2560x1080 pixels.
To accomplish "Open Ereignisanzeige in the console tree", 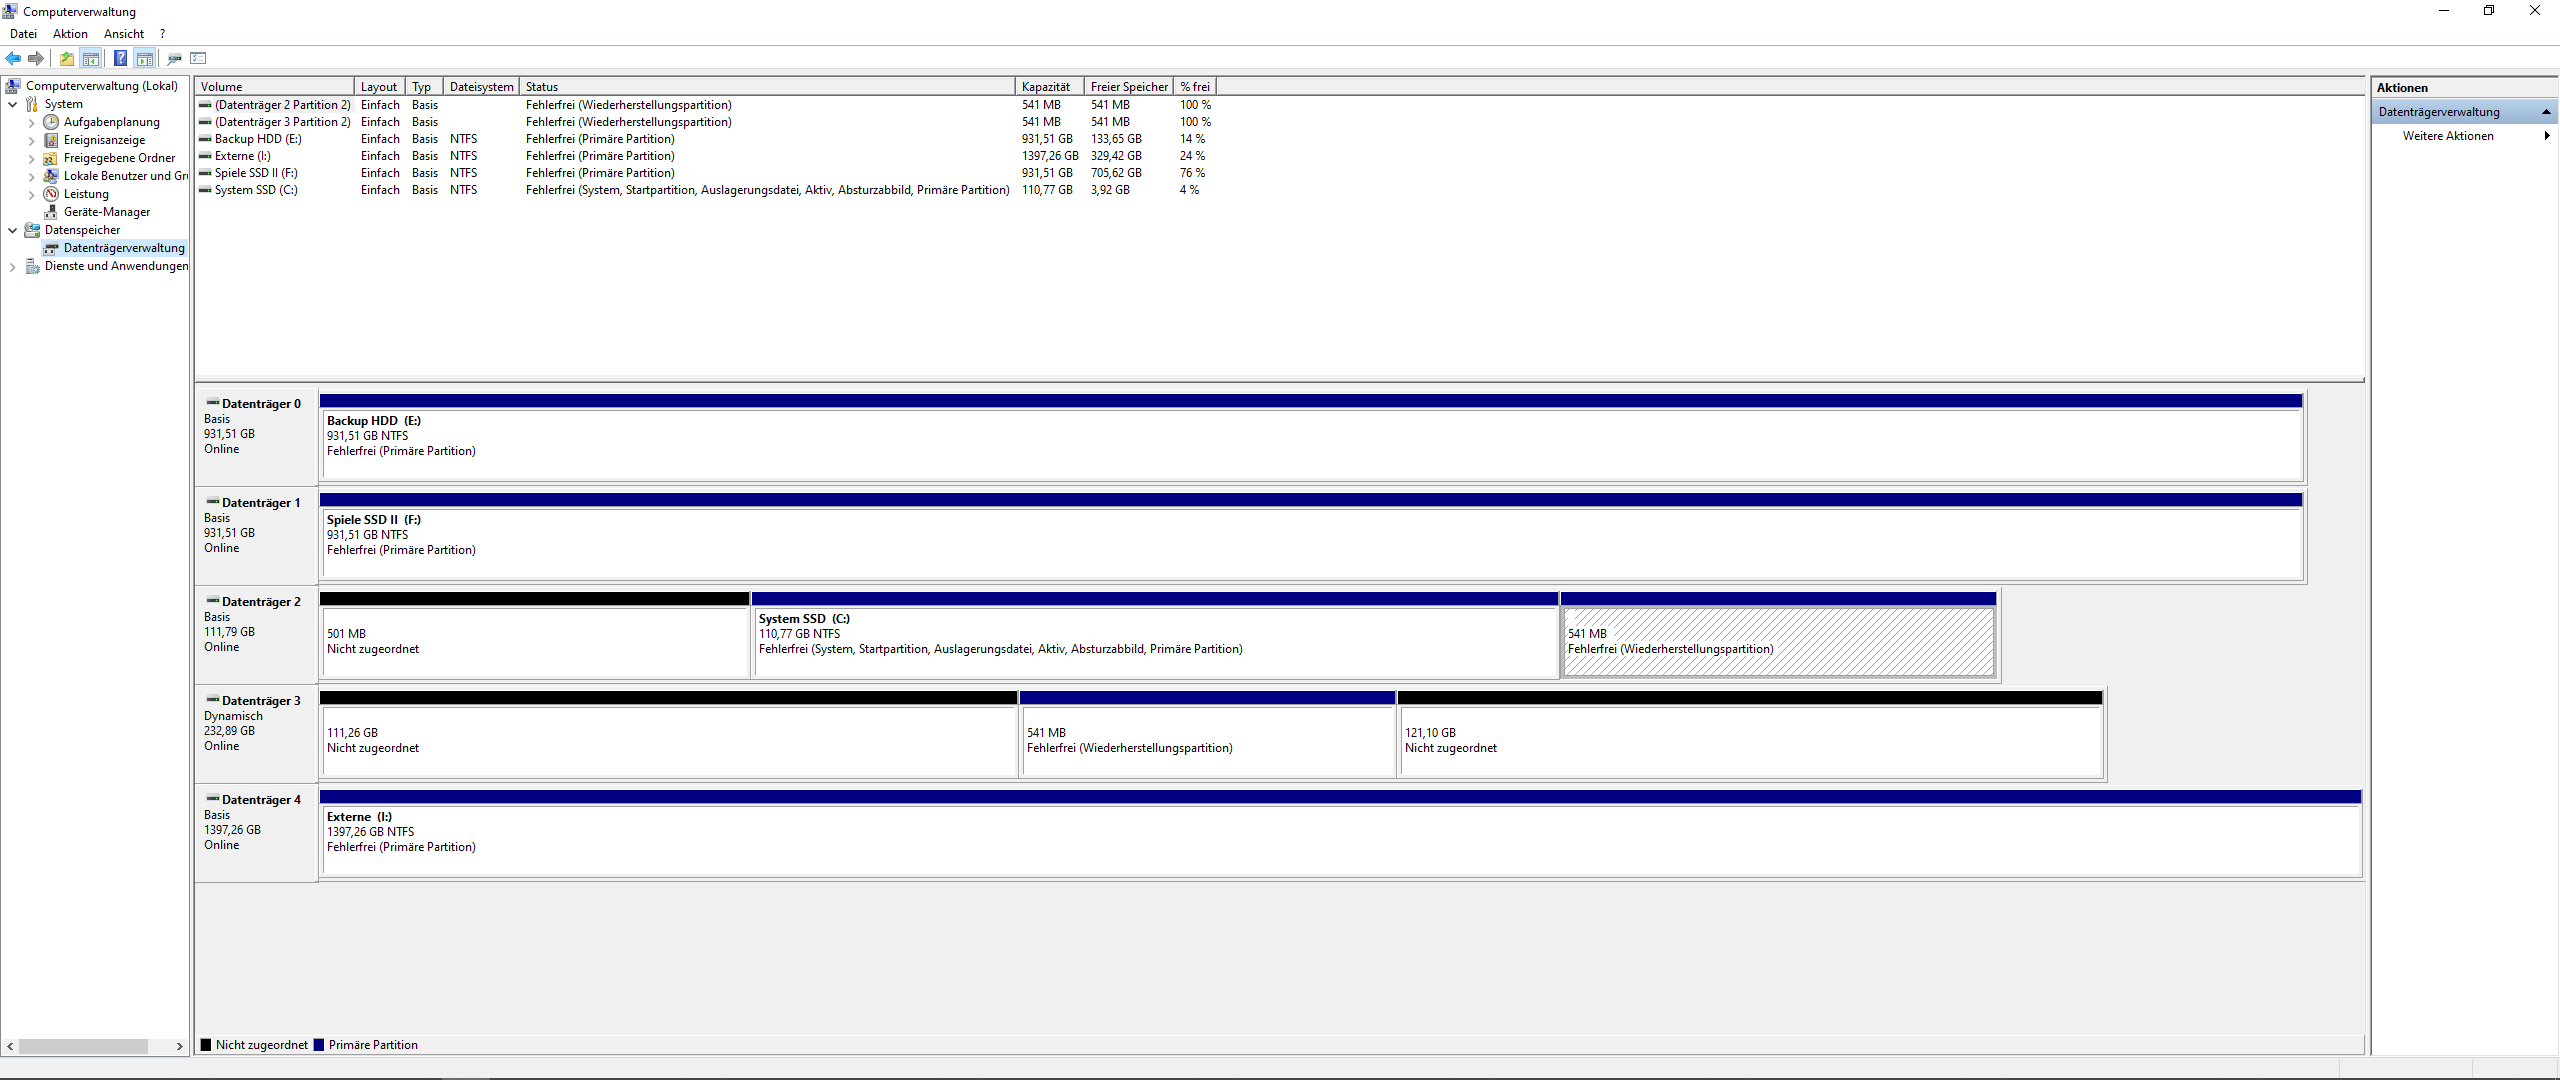I will [x=104, y=140].
